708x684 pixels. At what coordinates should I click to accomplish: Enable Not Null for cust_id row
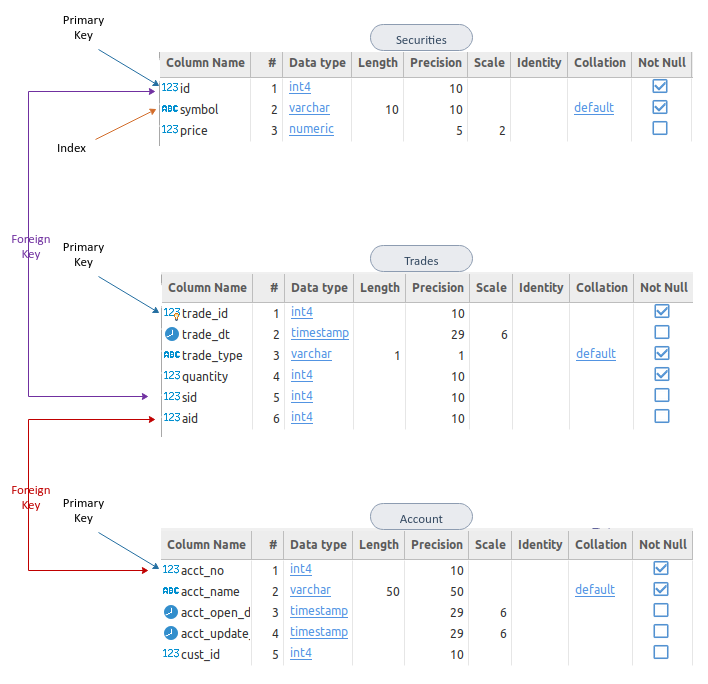[x=661, y=652]
